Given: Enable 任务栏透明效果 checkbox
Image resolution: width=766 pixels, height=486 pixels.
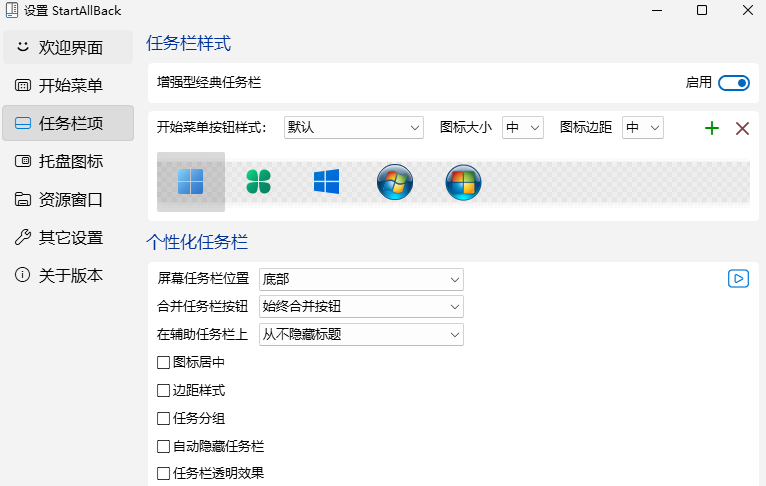Looking at the screenshot, I should [x=164, y=473].
